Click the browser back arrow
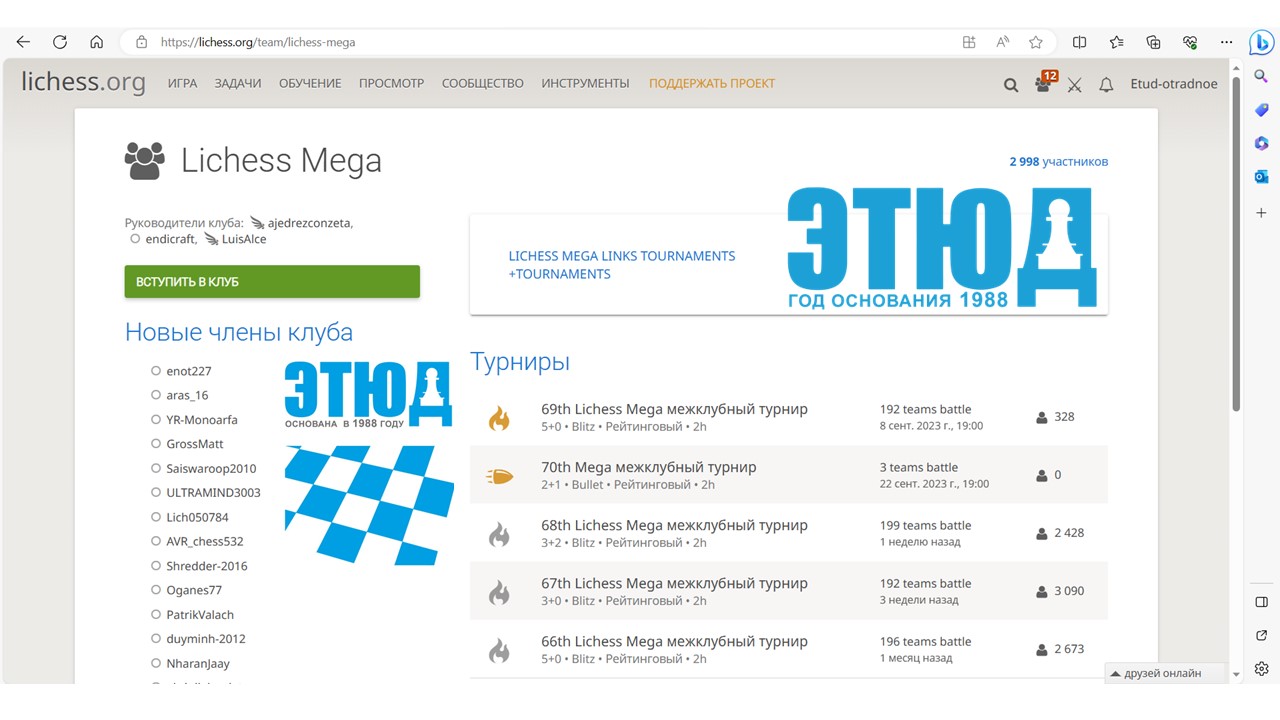Viewport: 1280px width, 720px height. 23,42
